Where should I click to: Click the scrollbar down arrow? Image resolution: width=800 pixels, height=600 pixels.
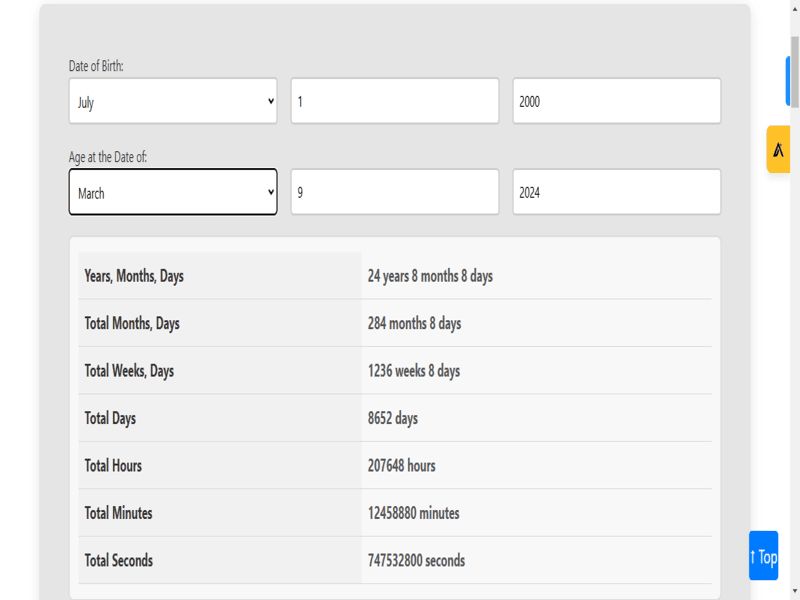(795, 593)
